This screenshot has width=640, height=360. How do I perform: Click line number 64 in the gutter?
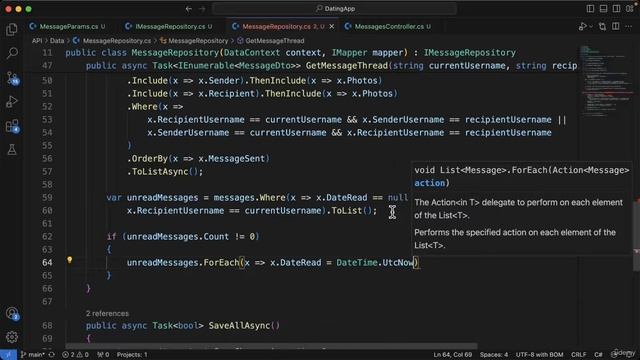coord(47,262)
